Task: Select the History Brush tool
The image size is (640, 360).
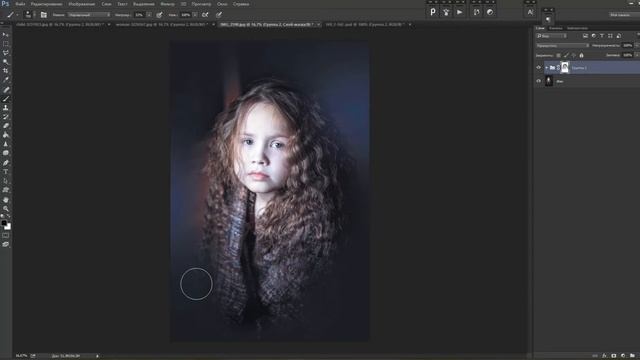Action: click(6, 117)
